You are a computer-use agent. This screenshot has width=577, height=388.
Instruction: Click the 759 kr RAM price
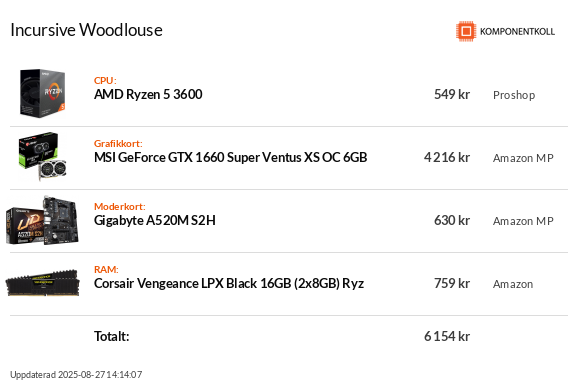tap(452, 283)
